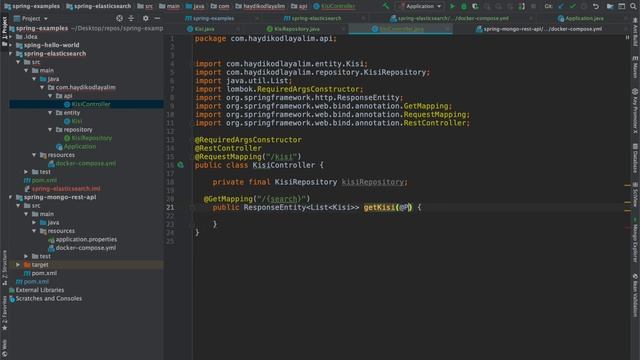Screen dimensions: 640x360
Task: Expand the sping-hello-world module
Action: point(11,45)
